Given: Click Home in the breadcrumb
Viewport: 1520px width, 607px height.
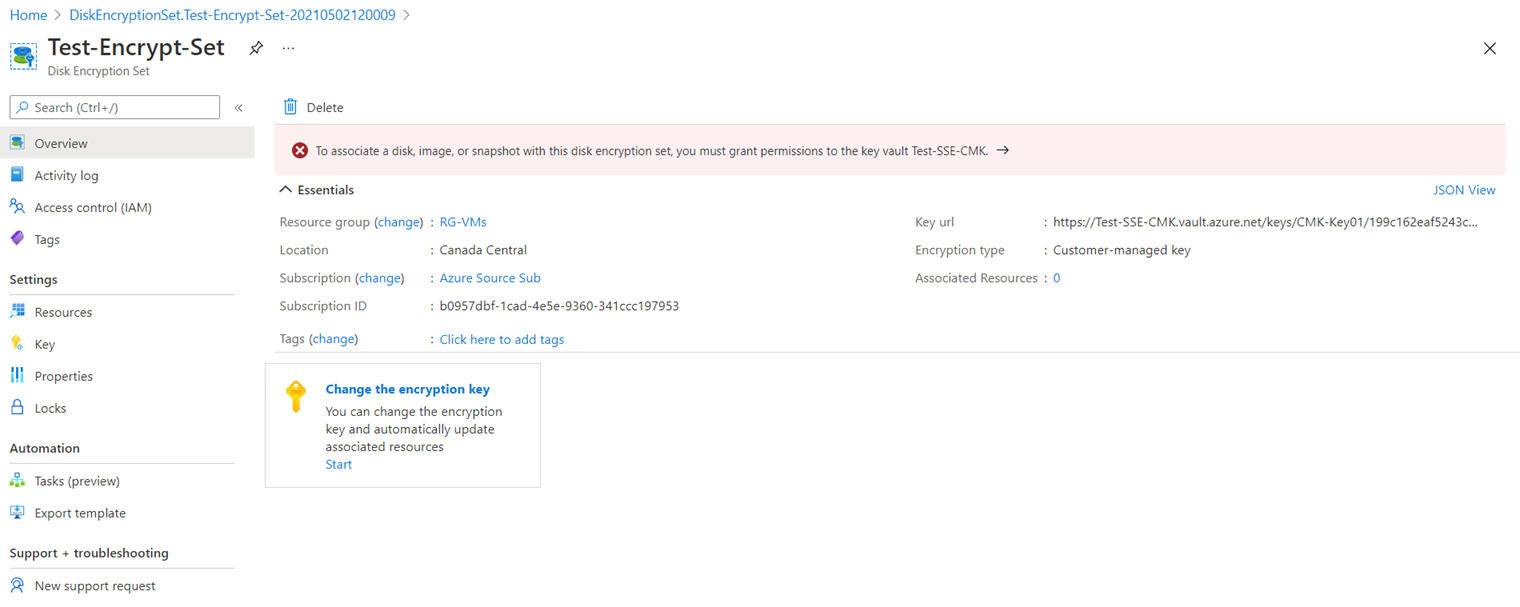Looking at the screenshot, I should pyautogui.click(x=28, y=15).
